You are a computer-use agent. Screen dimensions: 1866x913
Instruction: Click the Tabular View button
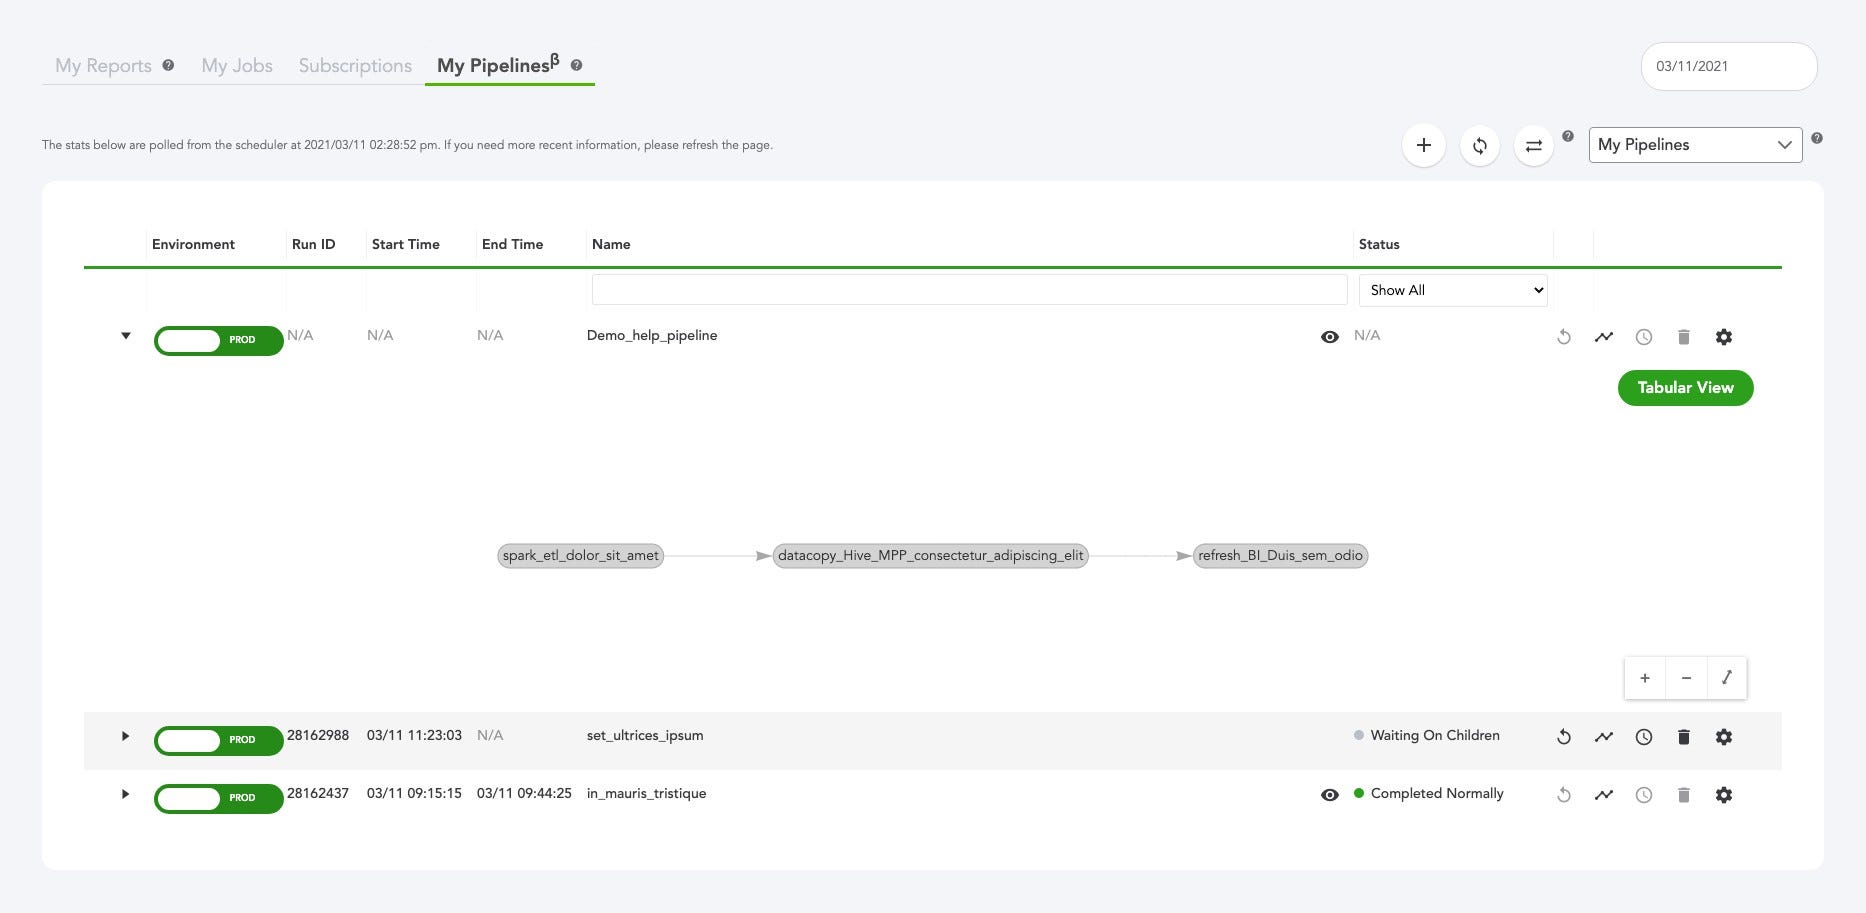coord(1685,388)
